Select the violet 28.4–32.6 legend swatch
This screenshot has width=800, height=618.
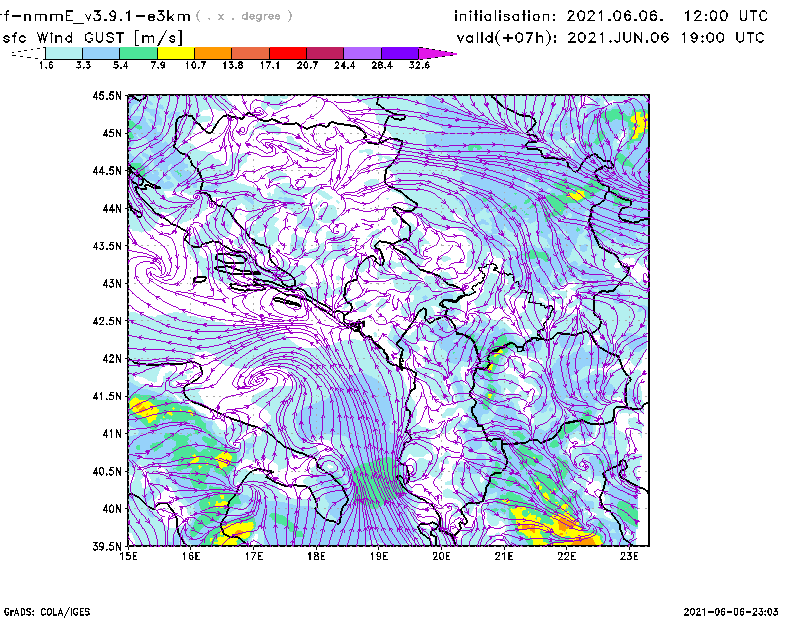click(400, 53)
